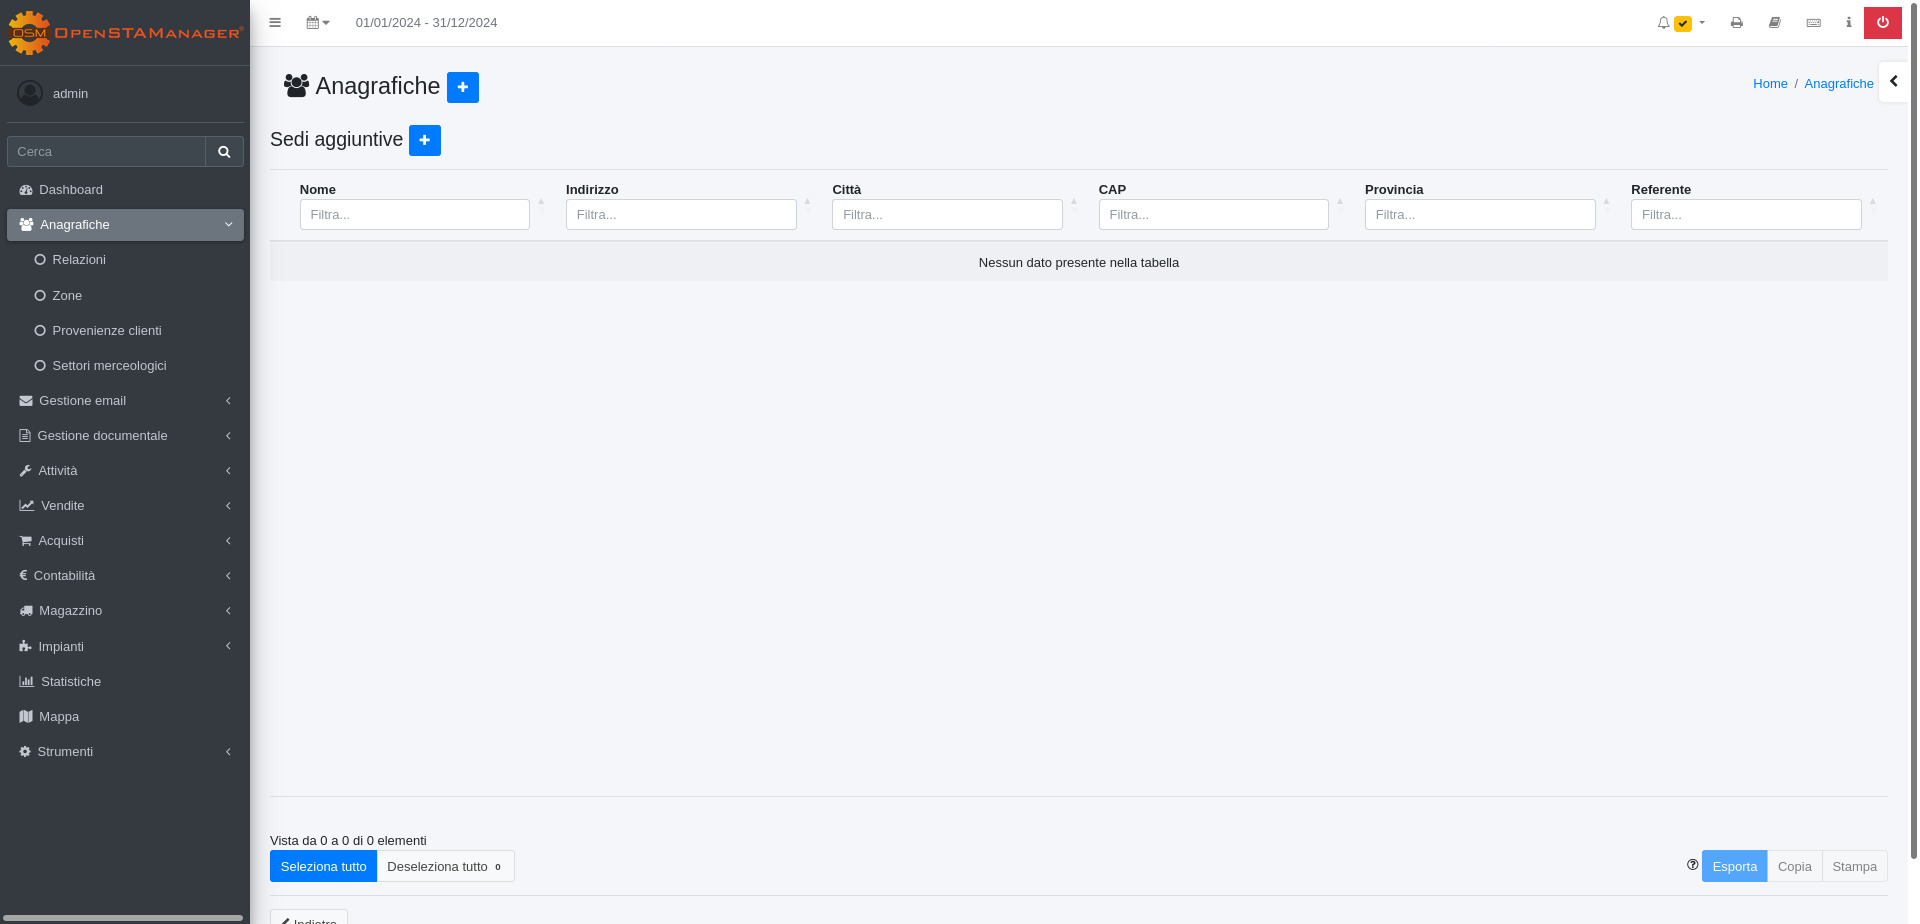The height and width of the screenshot is (924, 1920).
Task: Follow the Home breadcrumb link
Action: pyautogui.click(x=1769, y=84)
